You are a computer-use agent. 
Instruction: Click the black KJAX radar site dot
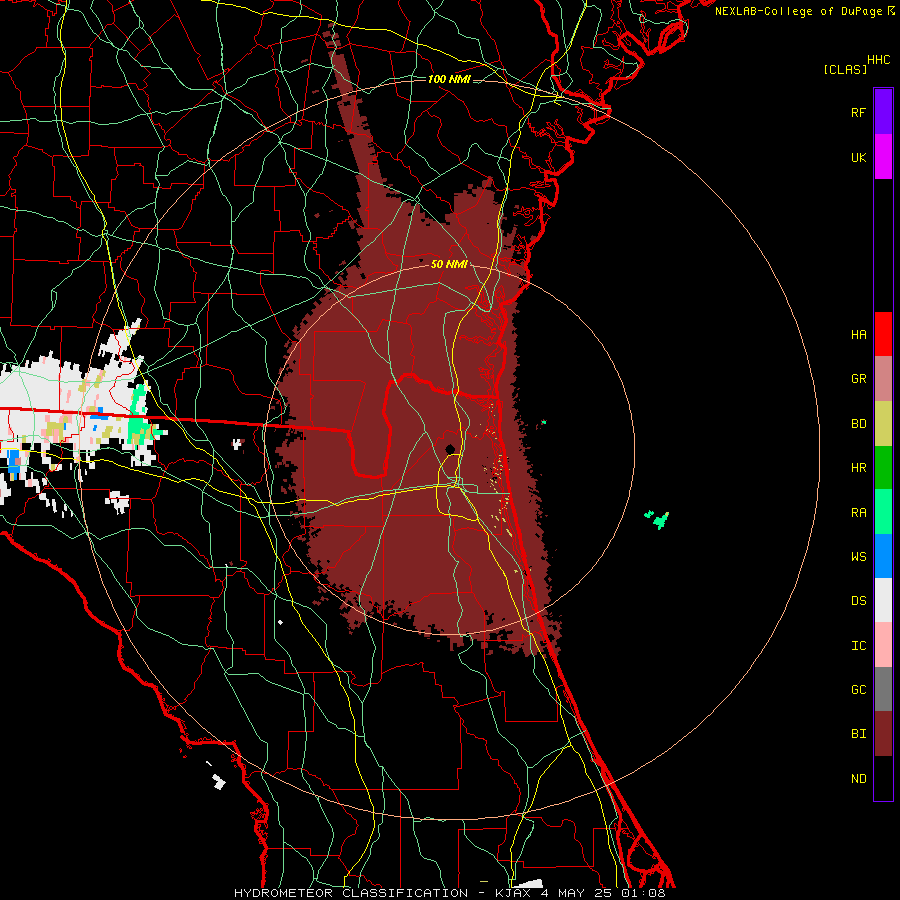click(x=450, y=449)
